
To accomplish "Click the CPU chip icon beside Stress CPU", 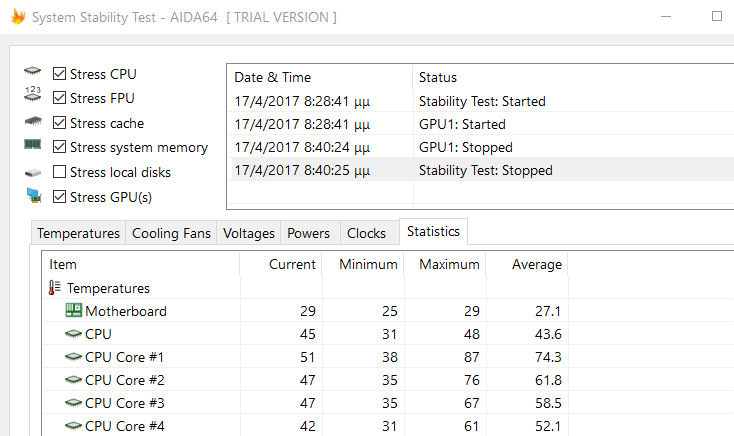I will click(x=33, y=71).
